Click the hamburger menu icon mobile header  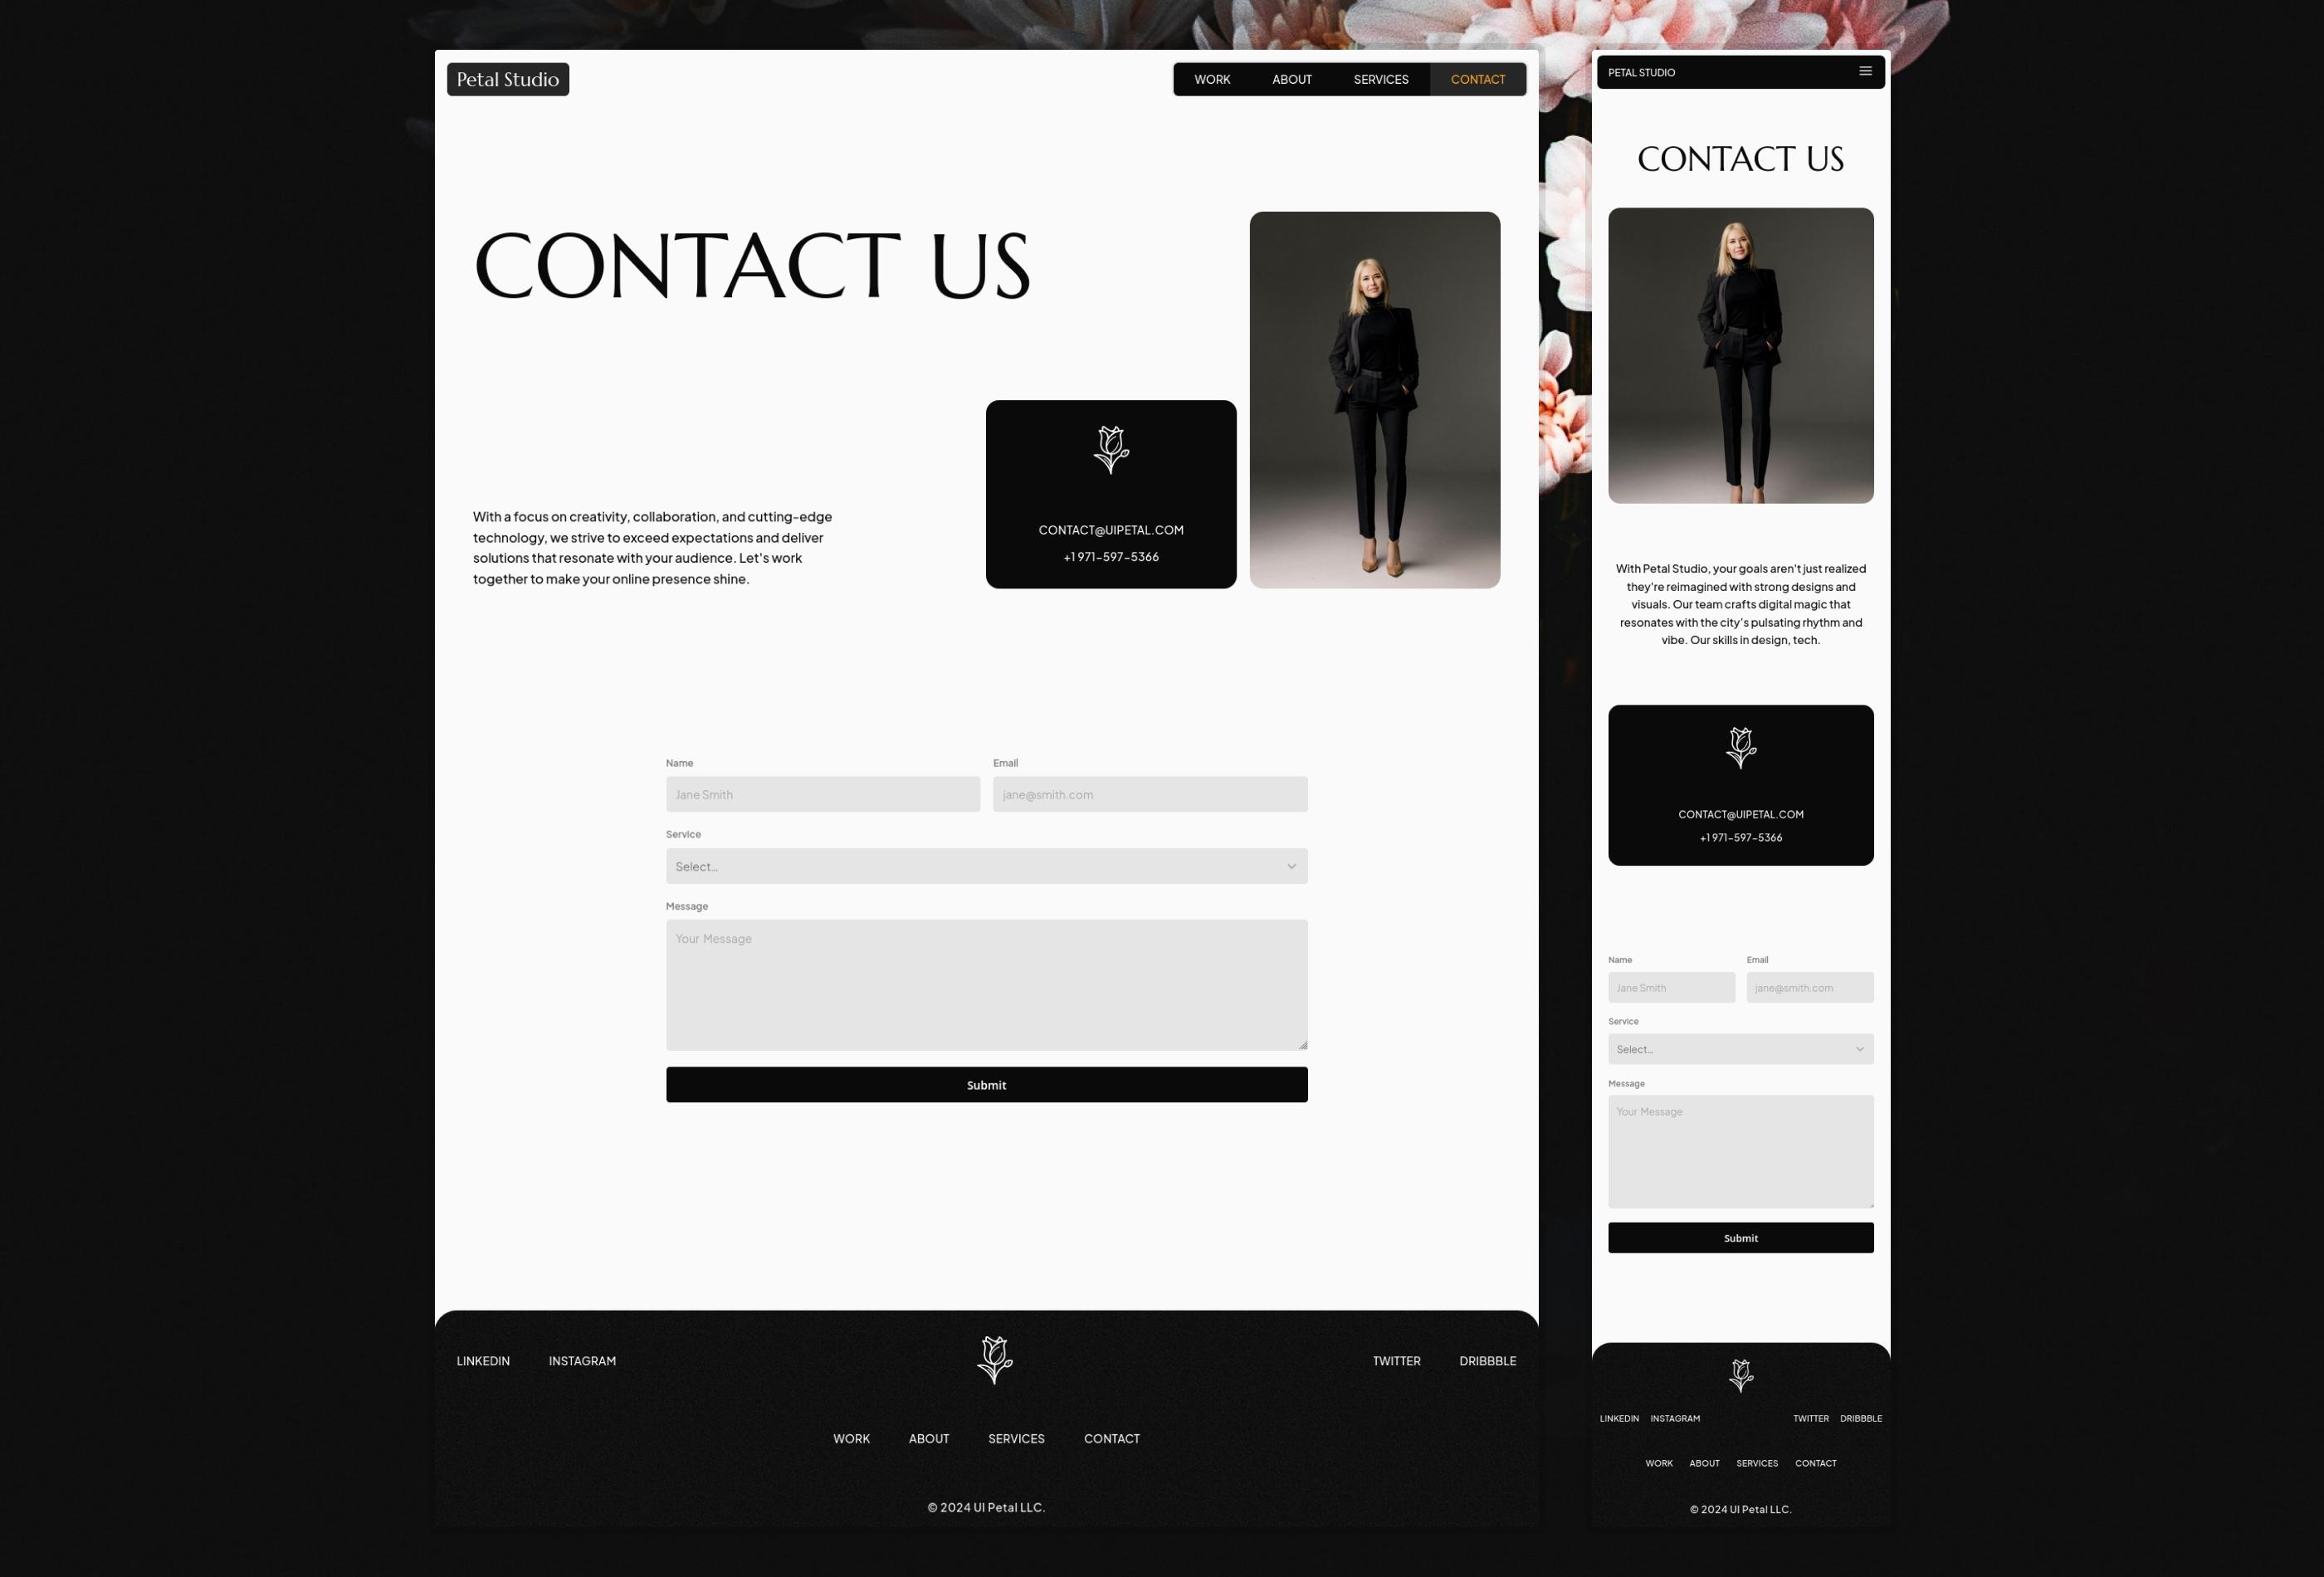(x=1865, y=71)
